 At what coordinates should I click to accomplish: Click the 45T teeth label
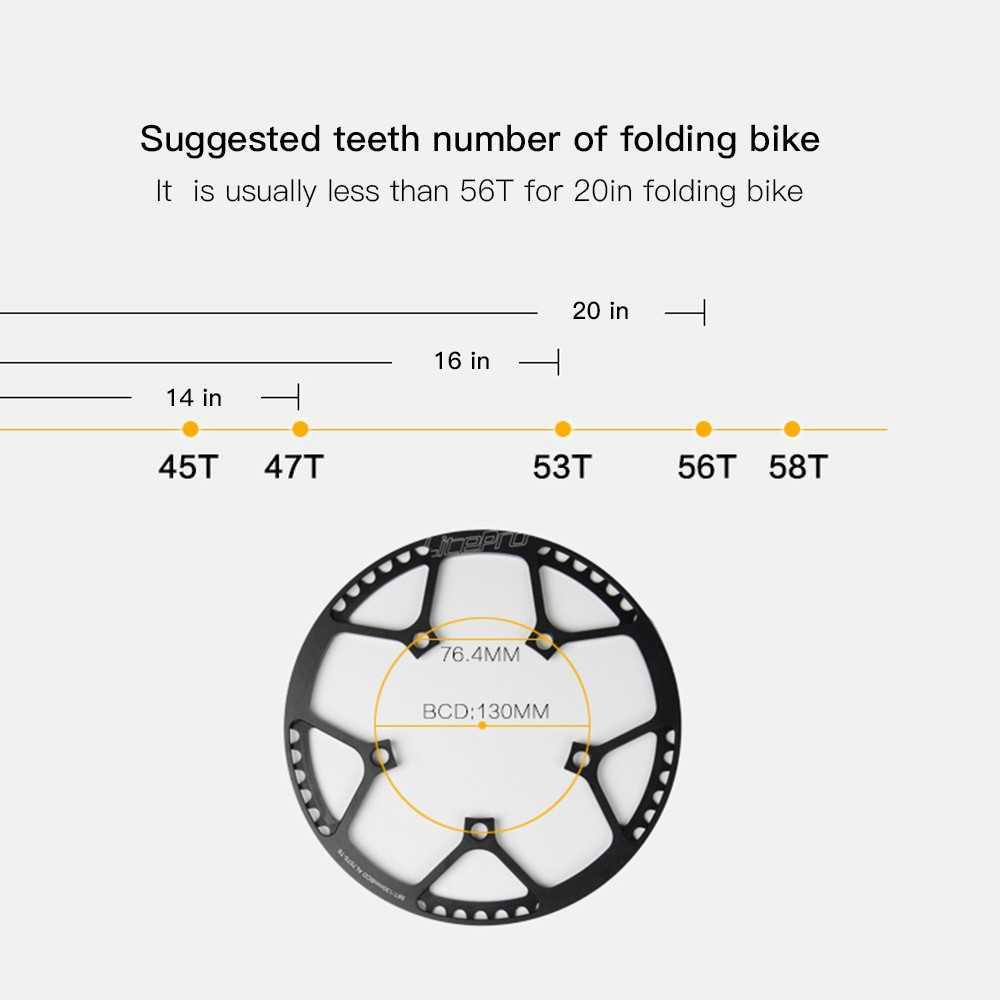click(x=187, y=467)
